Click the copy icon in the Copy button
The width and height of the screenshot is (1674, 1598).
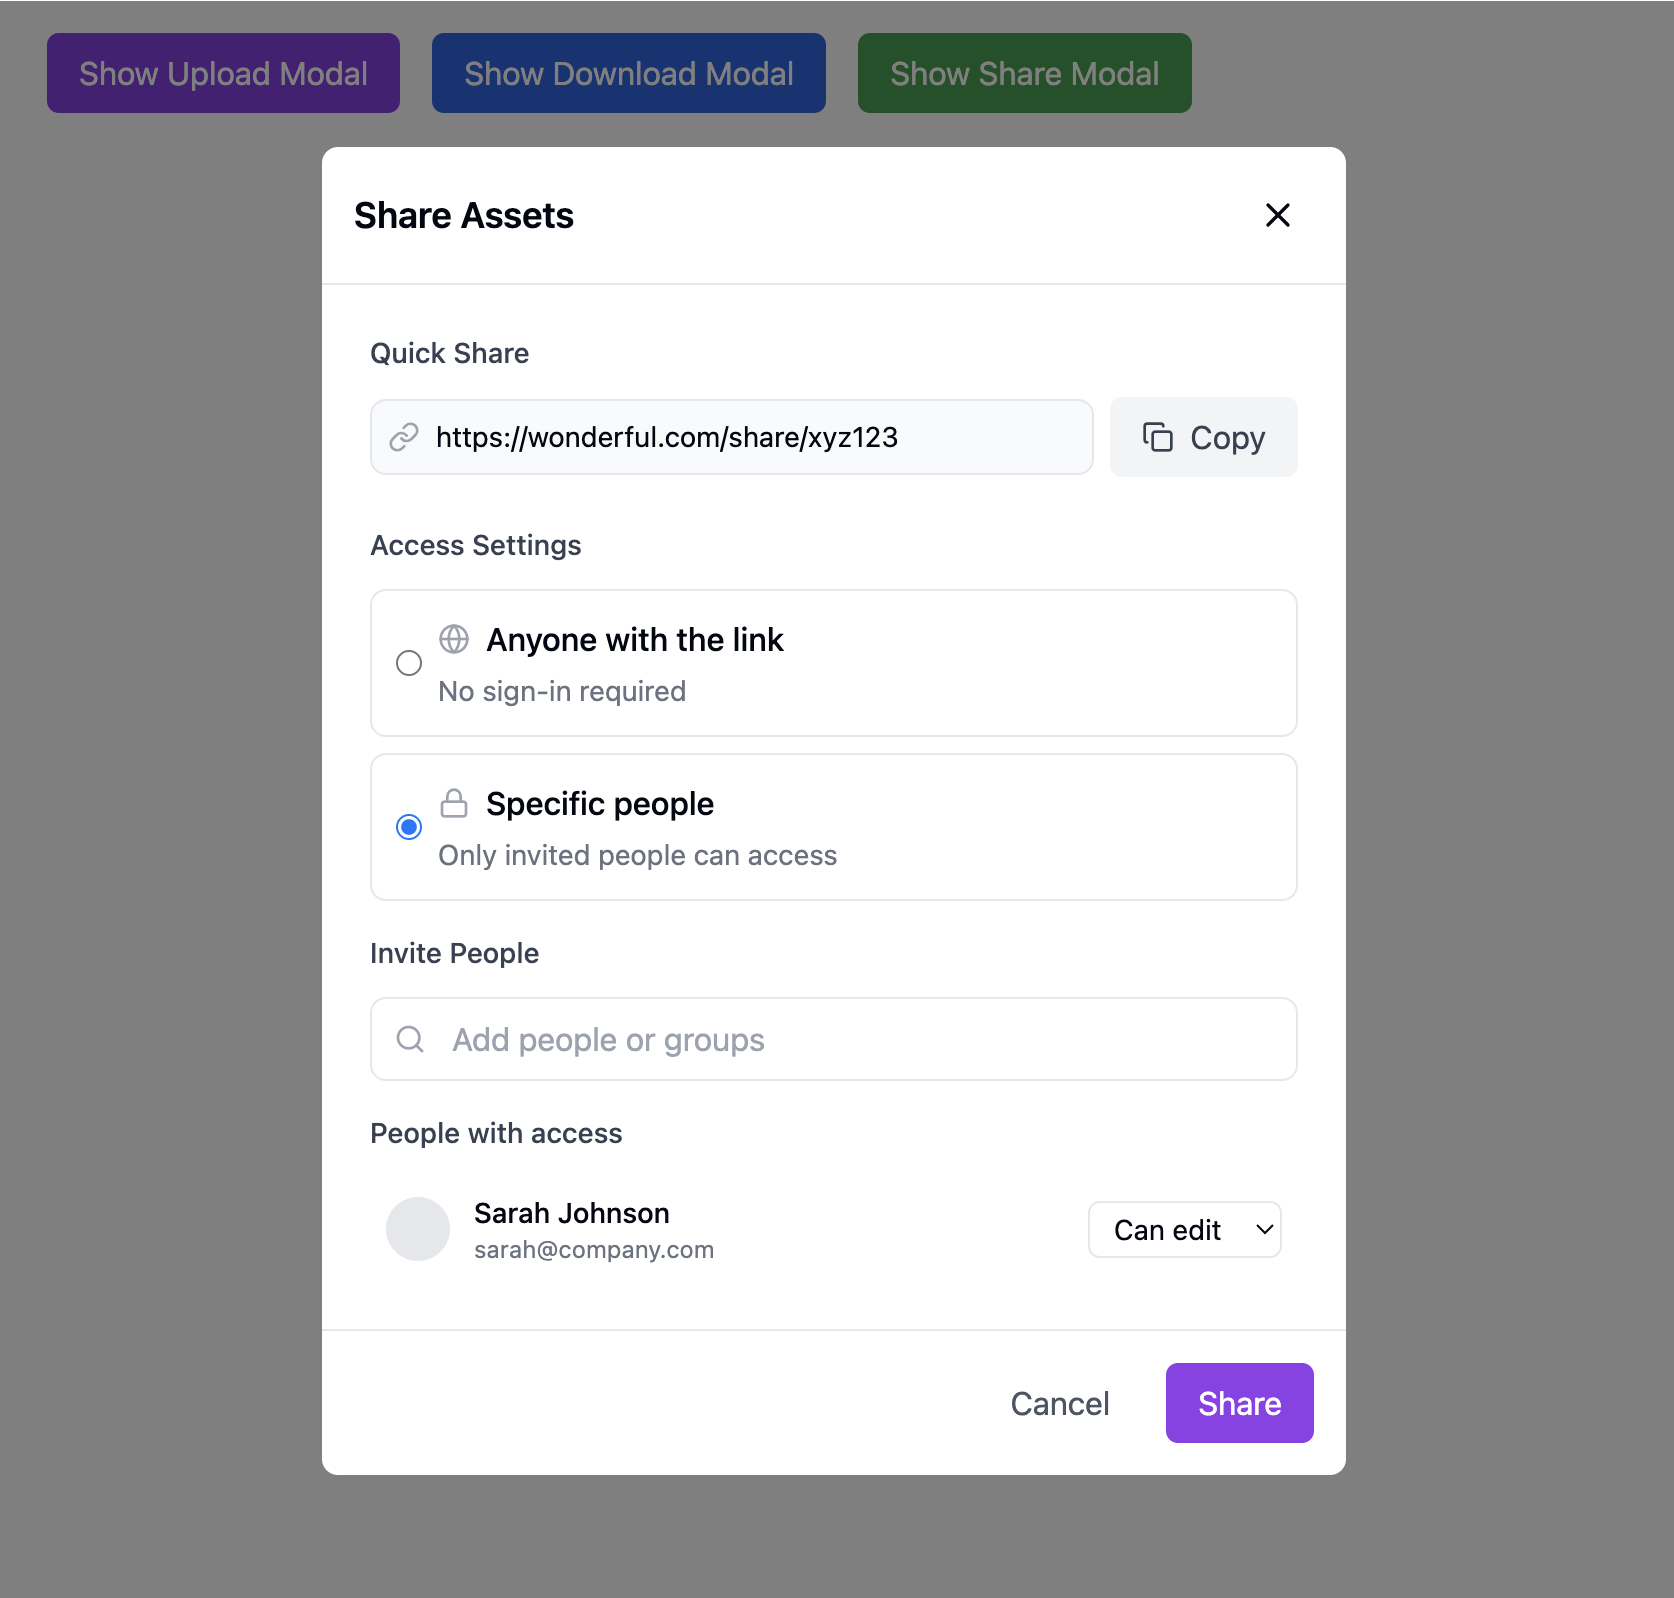[x=1157, y=437]
